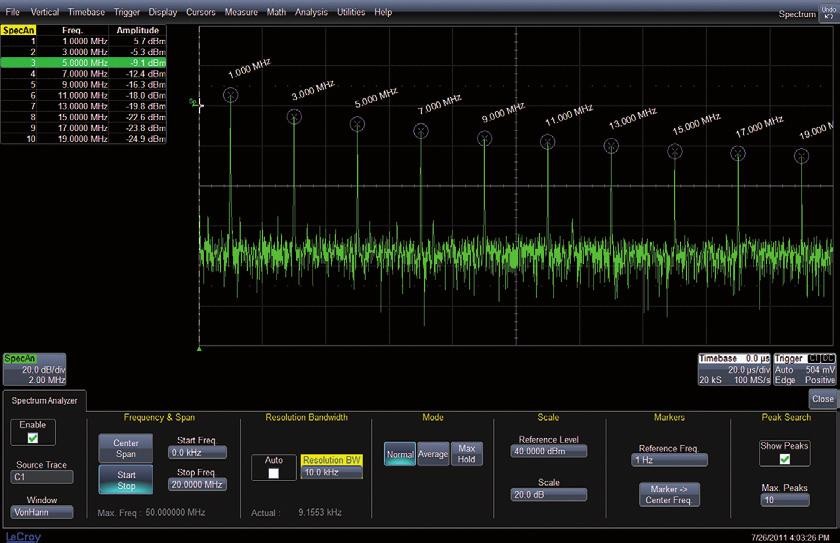Open the Analysis menu

(311, 12)
